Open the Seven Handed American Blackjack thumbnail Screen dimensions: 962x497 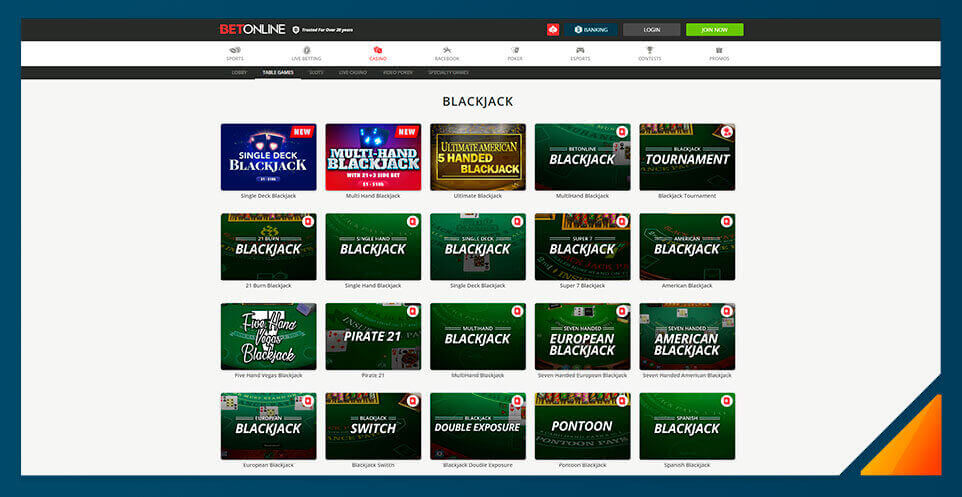[x=687, y=336]
